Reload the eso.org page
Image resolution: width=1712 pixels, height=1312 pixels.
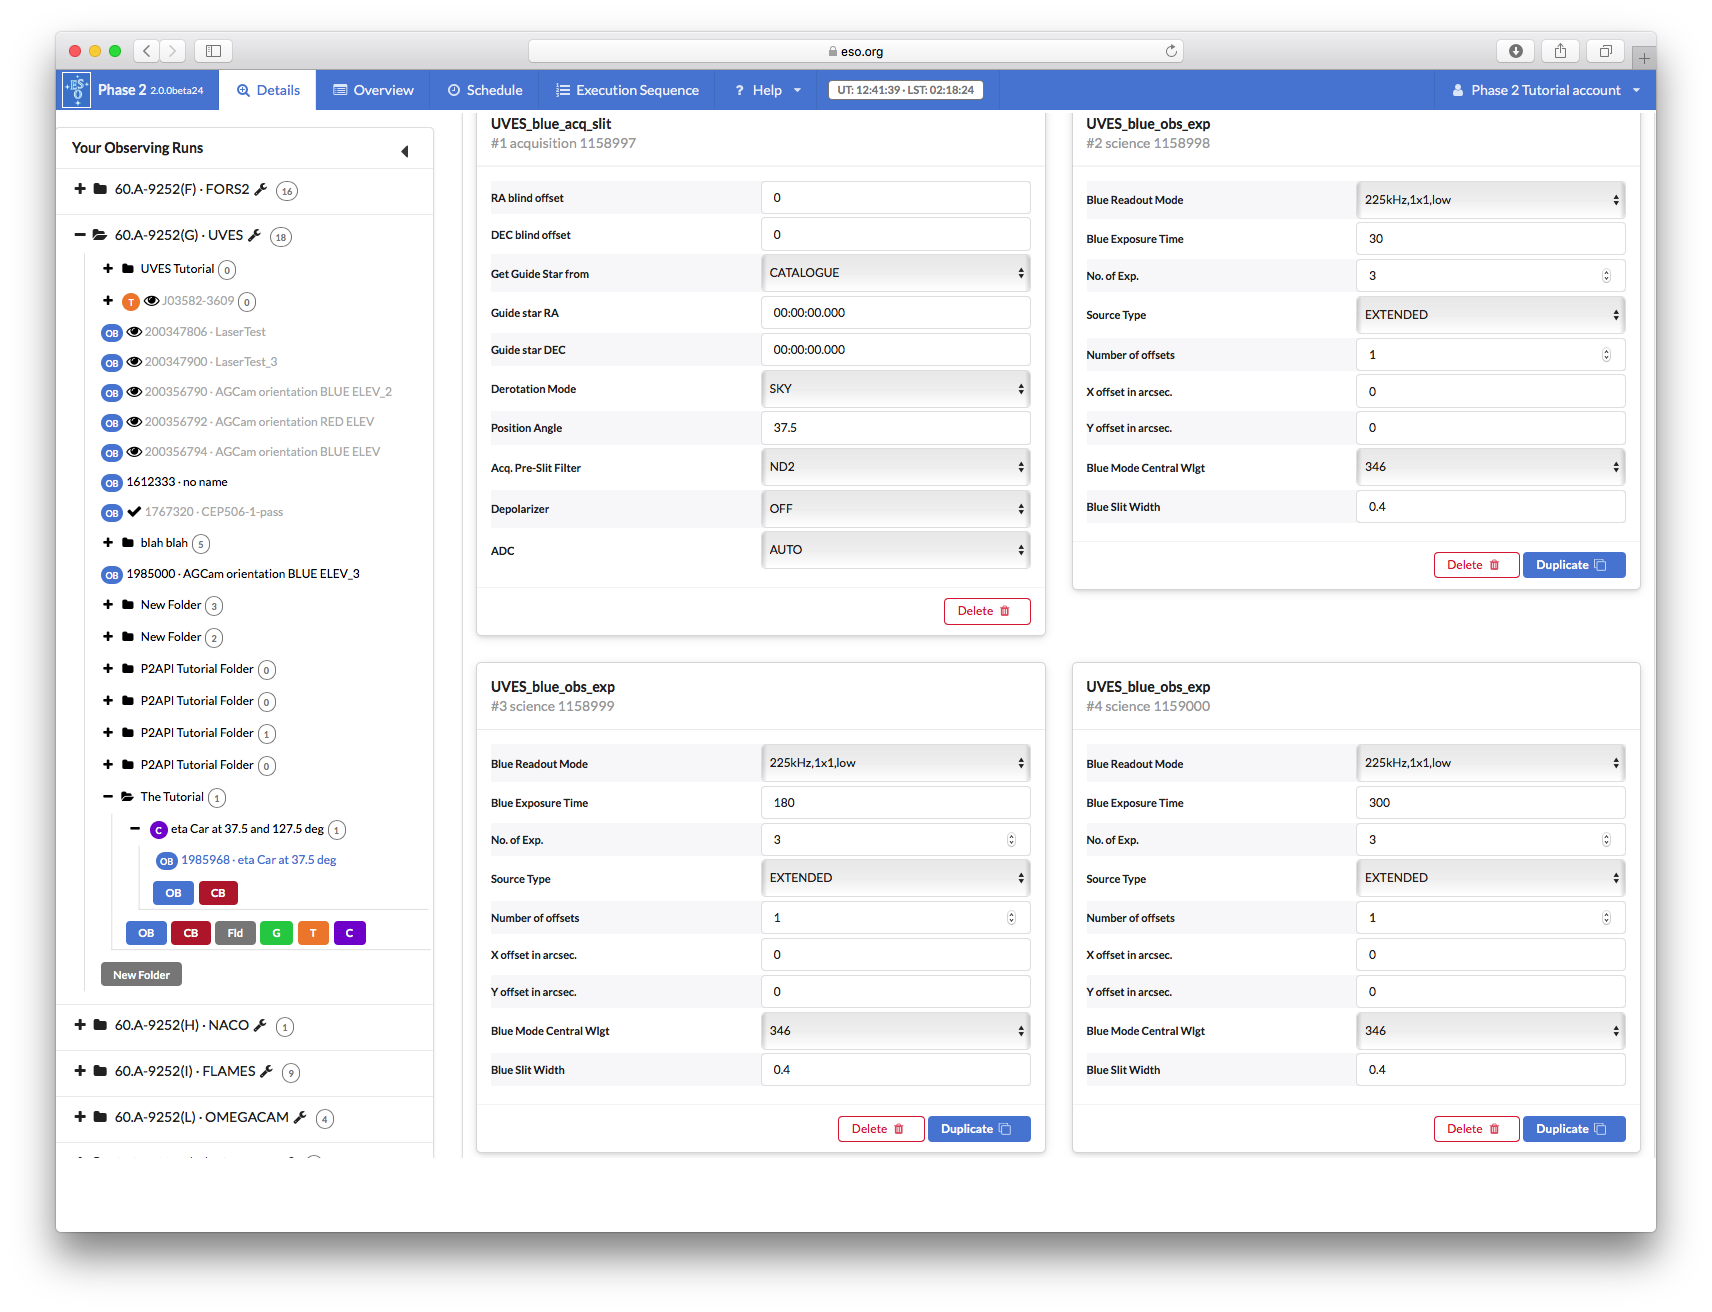pyautogui.click(x=1171, y=51)
